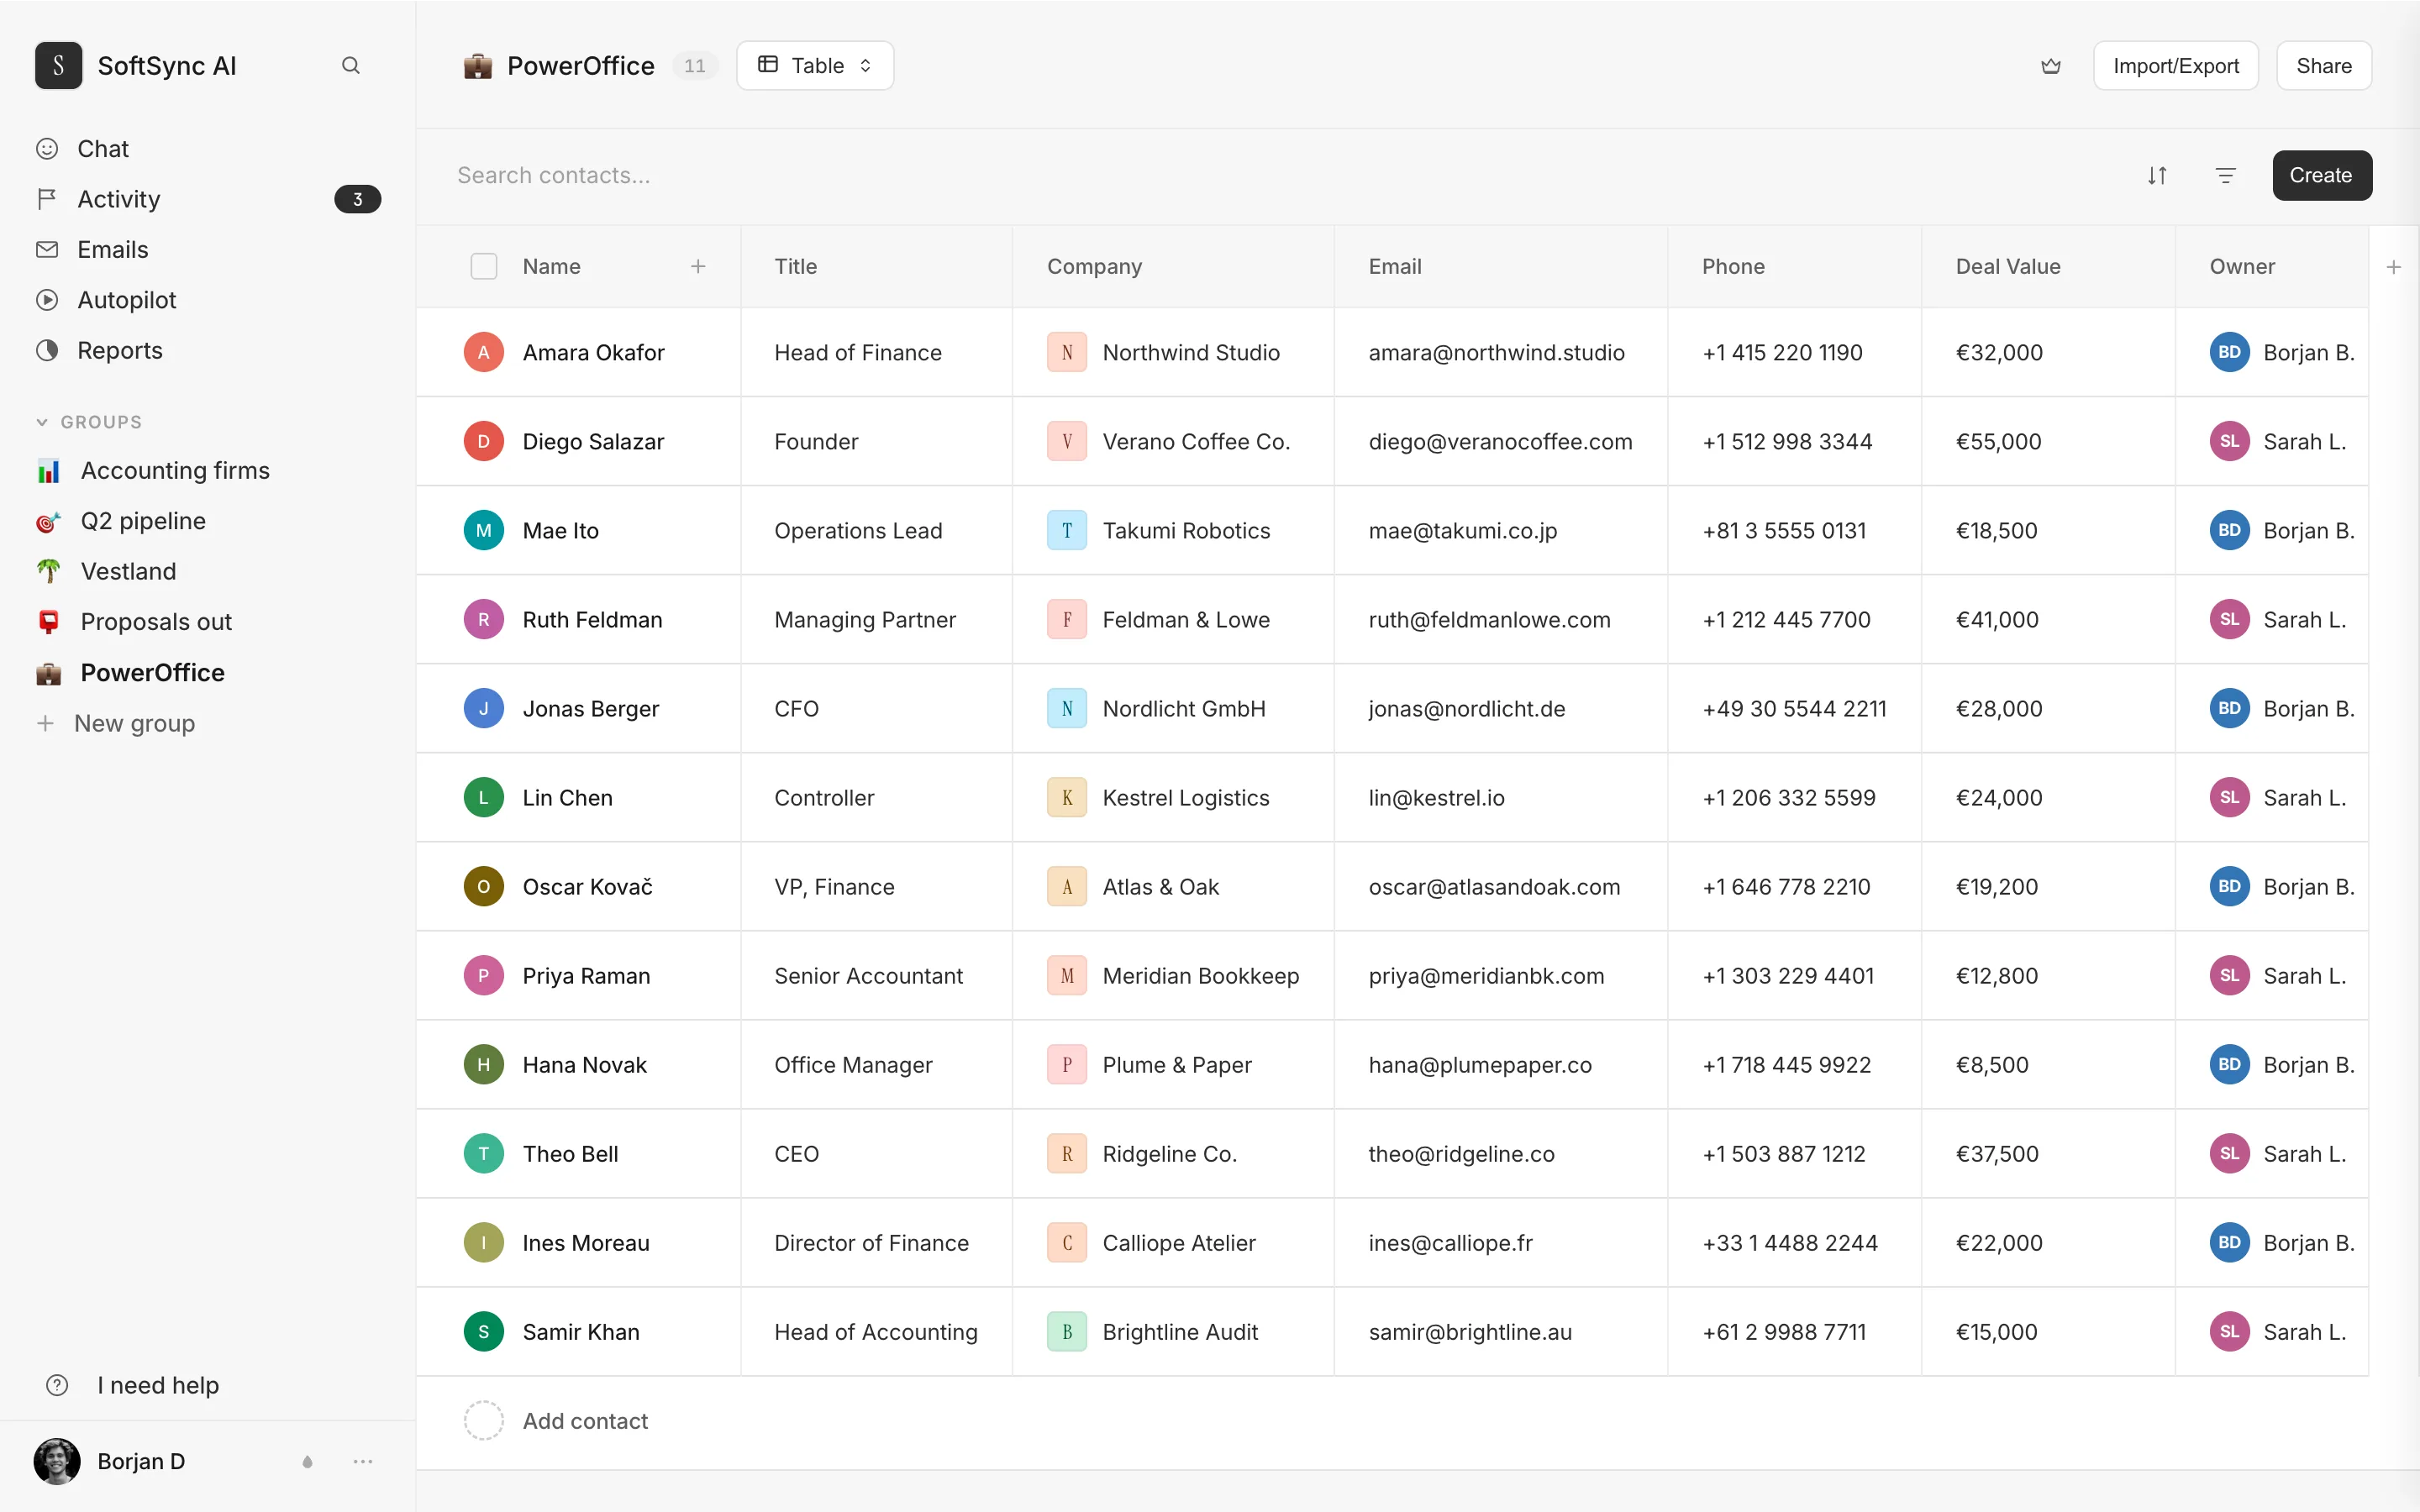Click theo@ridgeline.co email

coord(1461,1154)
